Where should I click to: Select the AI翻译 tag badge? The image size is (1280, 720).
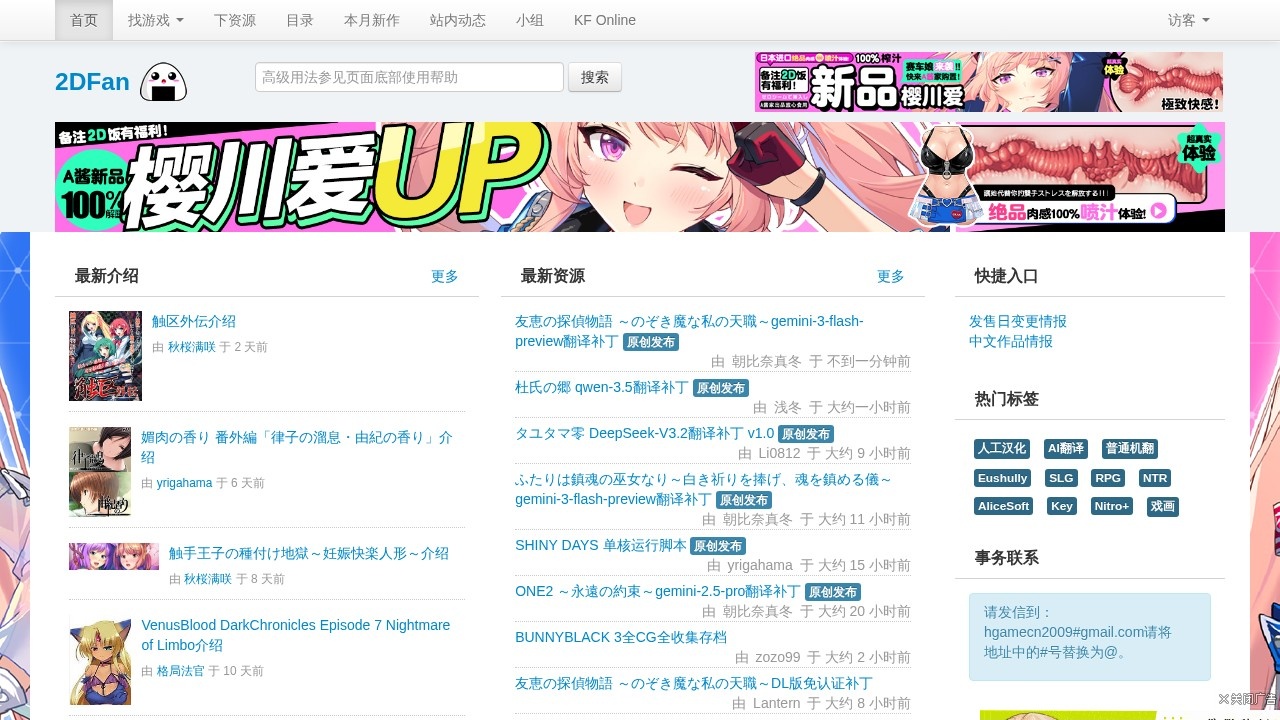[1065, 449]
